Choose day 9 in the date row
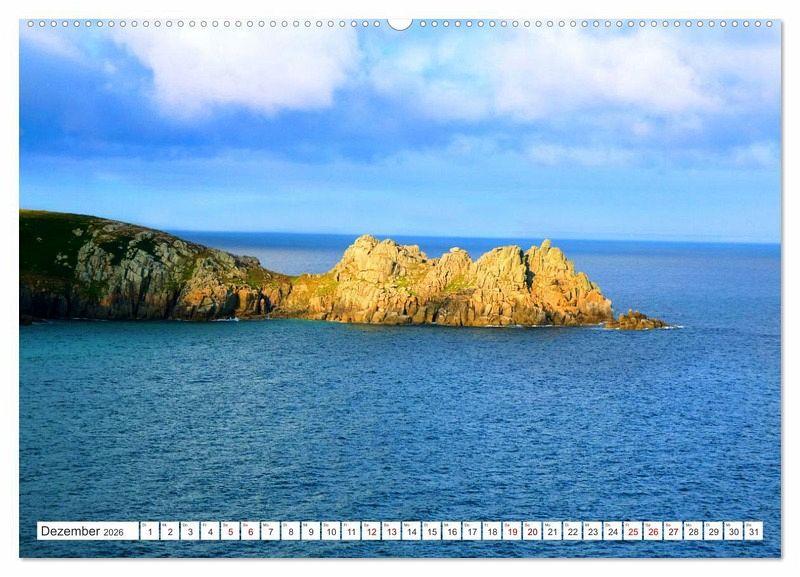800x577 pixels. click(x=310, y=532)
